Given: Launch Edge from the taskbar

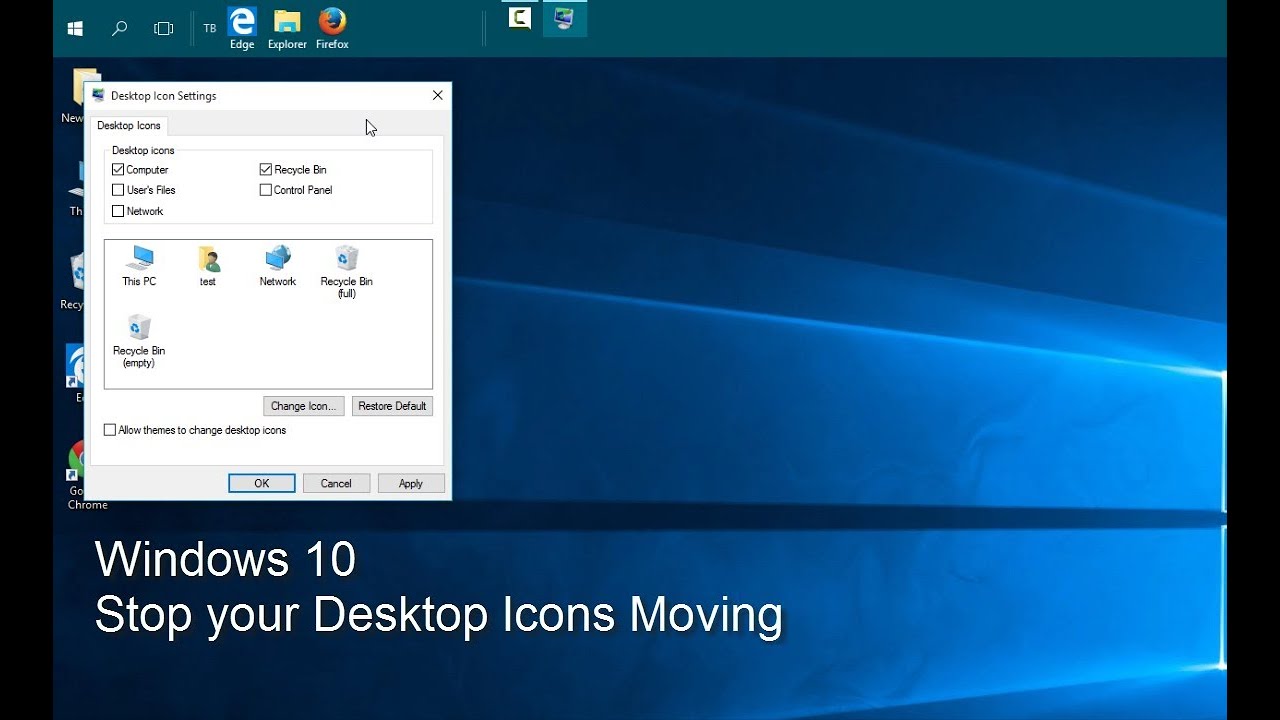Looking at the screenshot, I should coord(242,28).
